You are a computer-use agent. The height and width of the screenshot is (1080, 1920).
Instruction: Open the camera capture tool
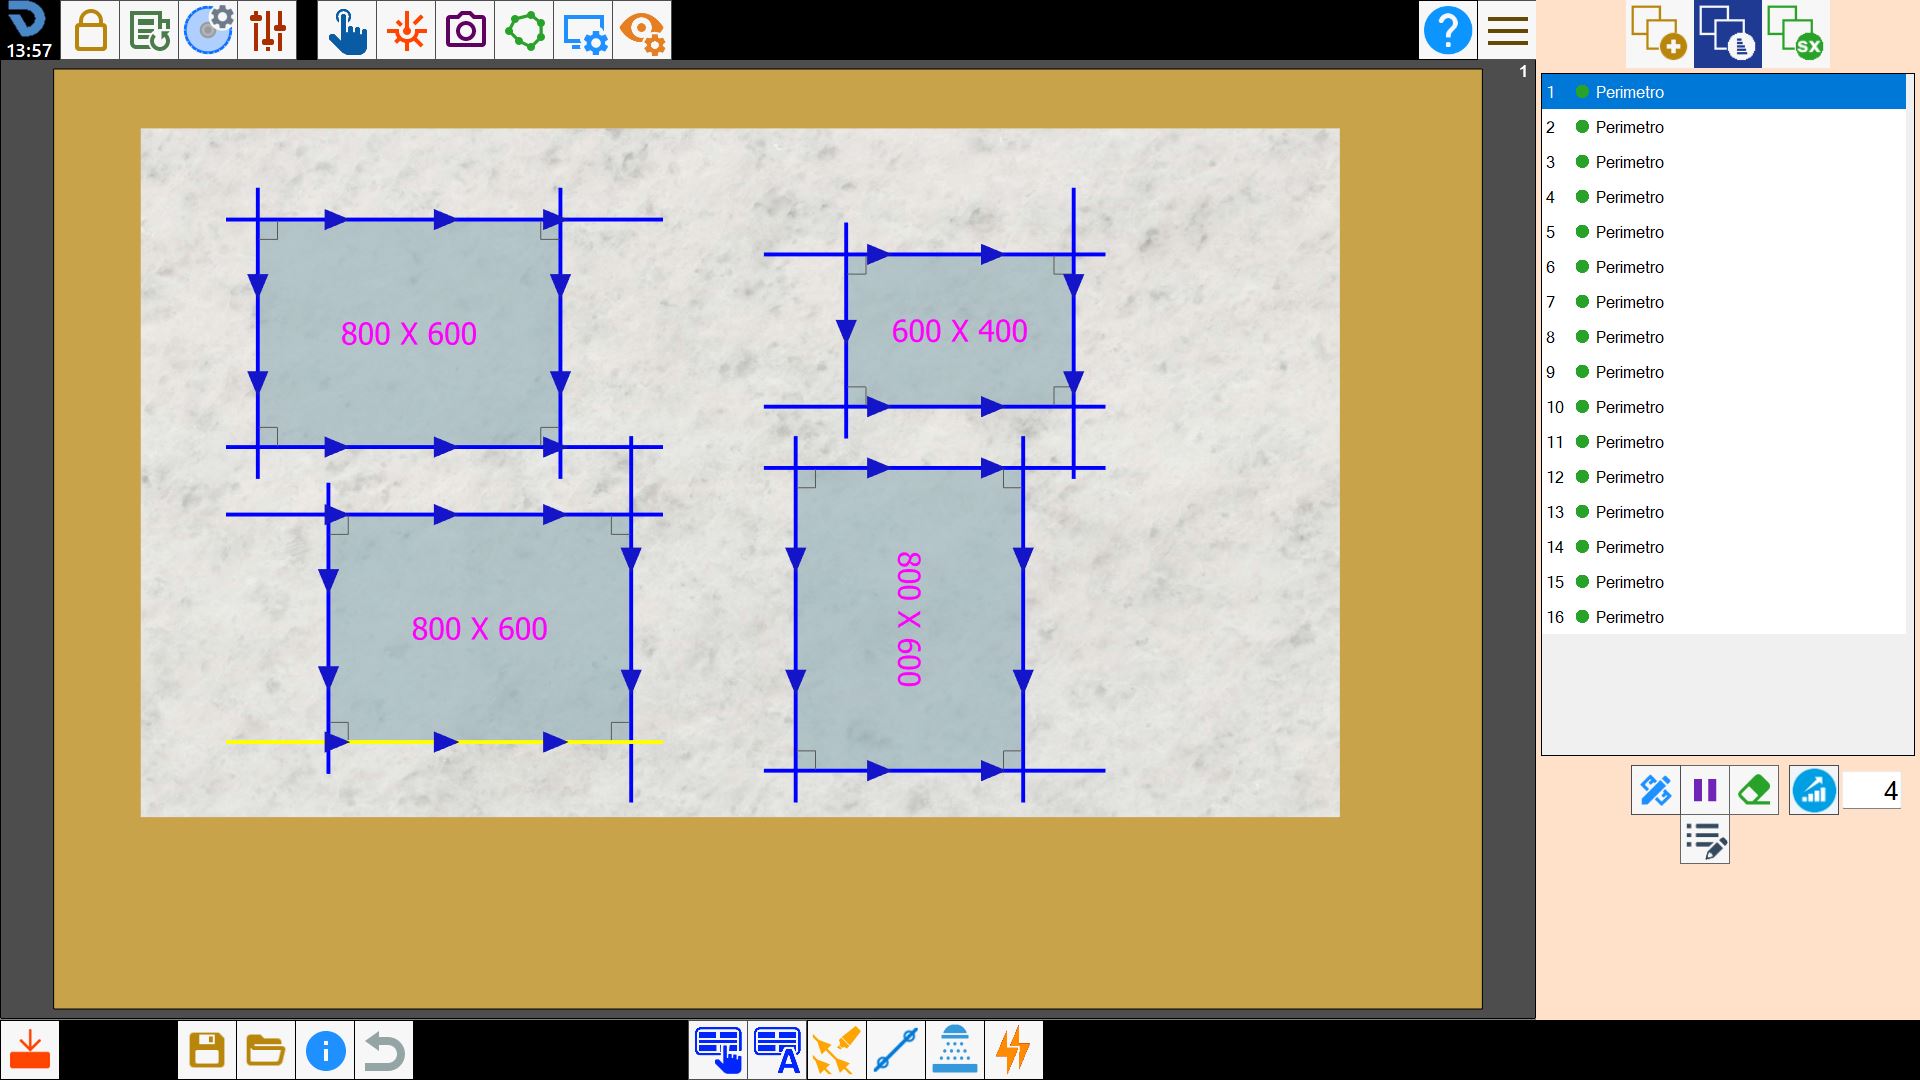click(465, 30)
